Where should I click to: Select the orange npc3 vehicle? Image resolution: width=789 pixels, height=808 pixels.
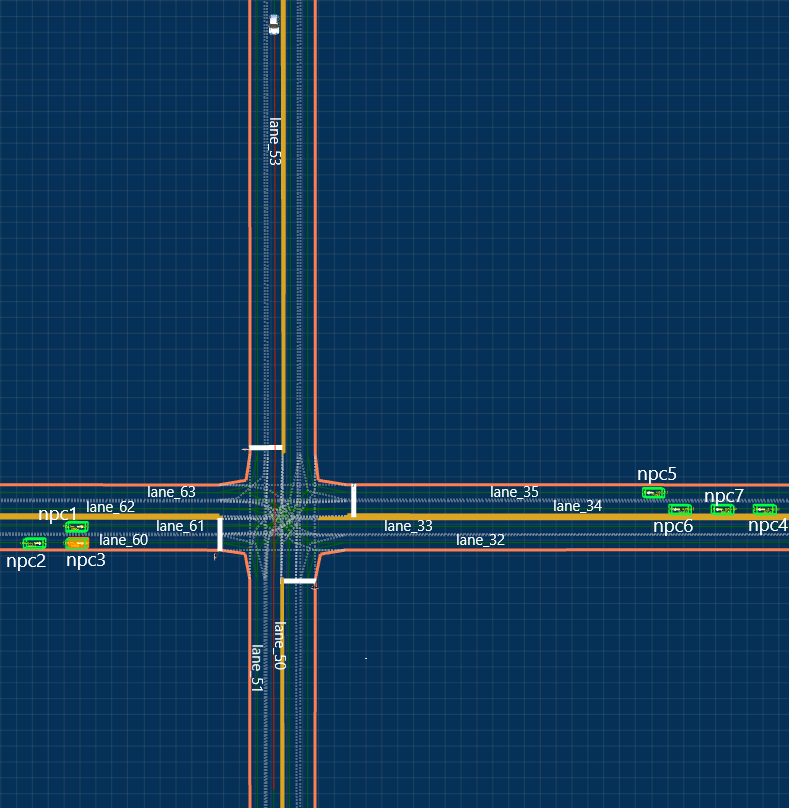coord(77,543)
